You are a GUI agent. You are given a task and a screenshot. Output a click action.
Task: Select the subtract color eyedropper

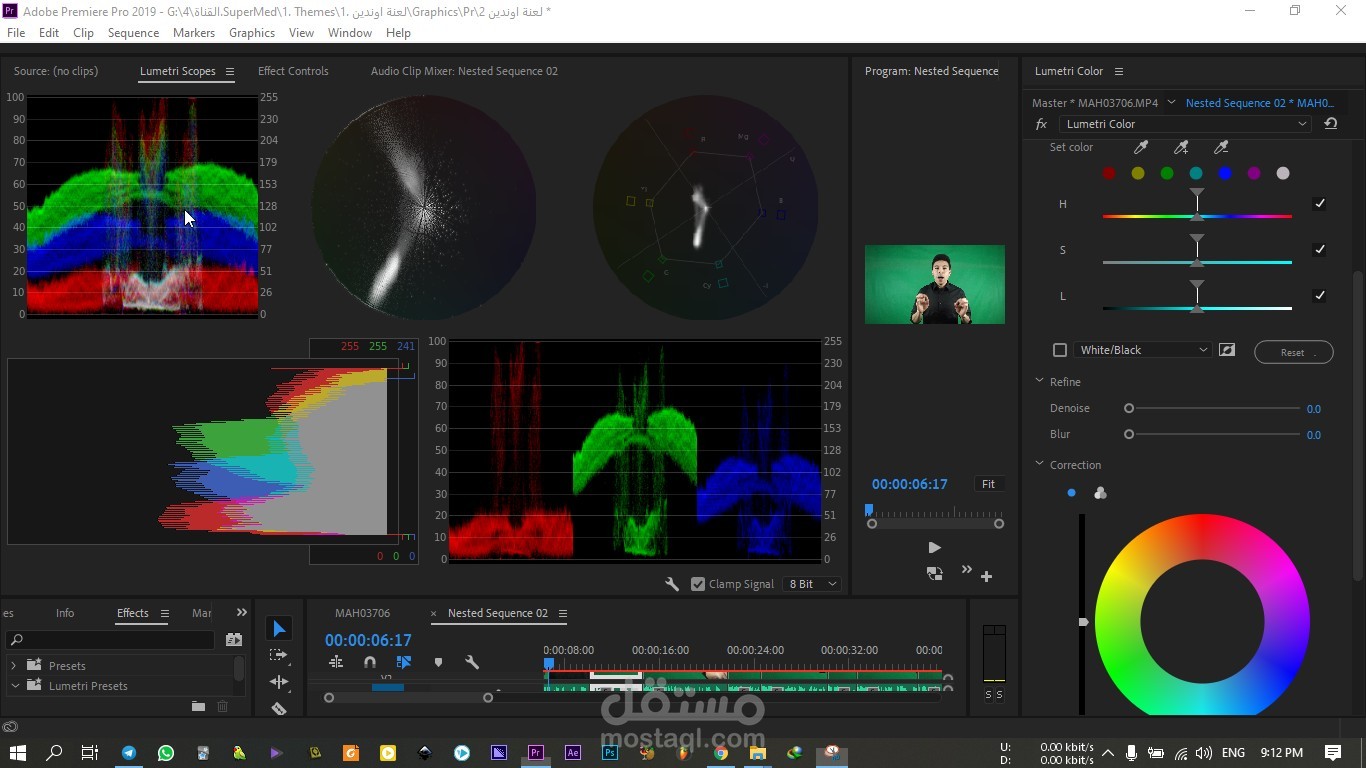coord(1221,148)
